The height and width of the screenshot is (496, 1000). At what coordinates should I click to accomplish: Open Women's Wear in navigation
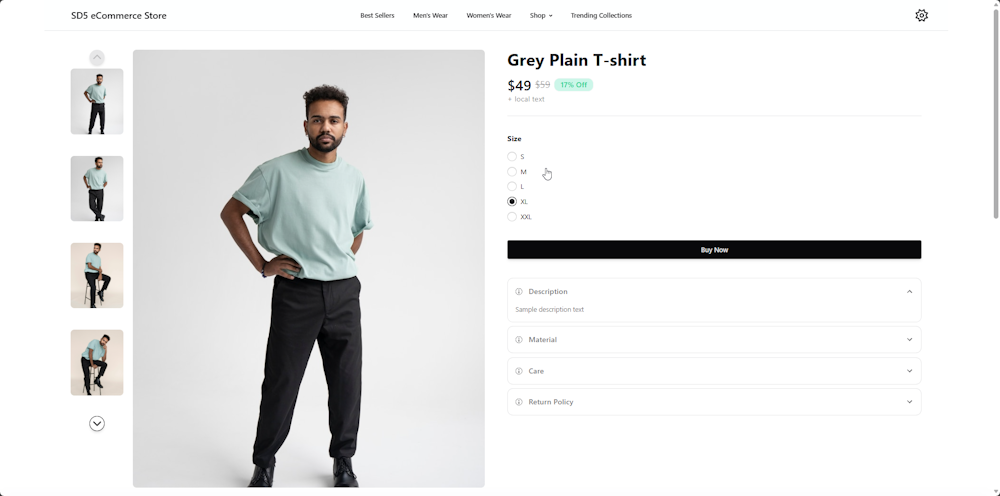pos(488,16)
